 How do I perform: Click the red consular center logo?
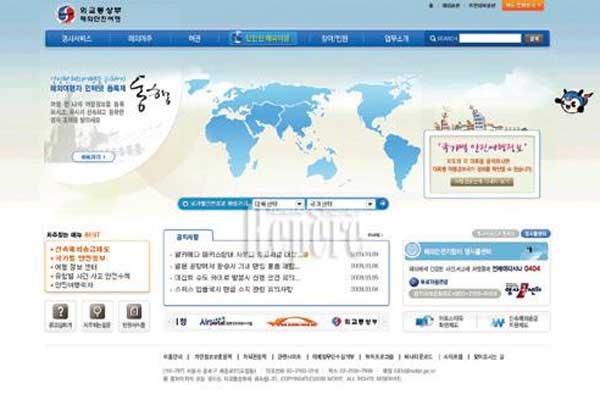click(523, 289)
